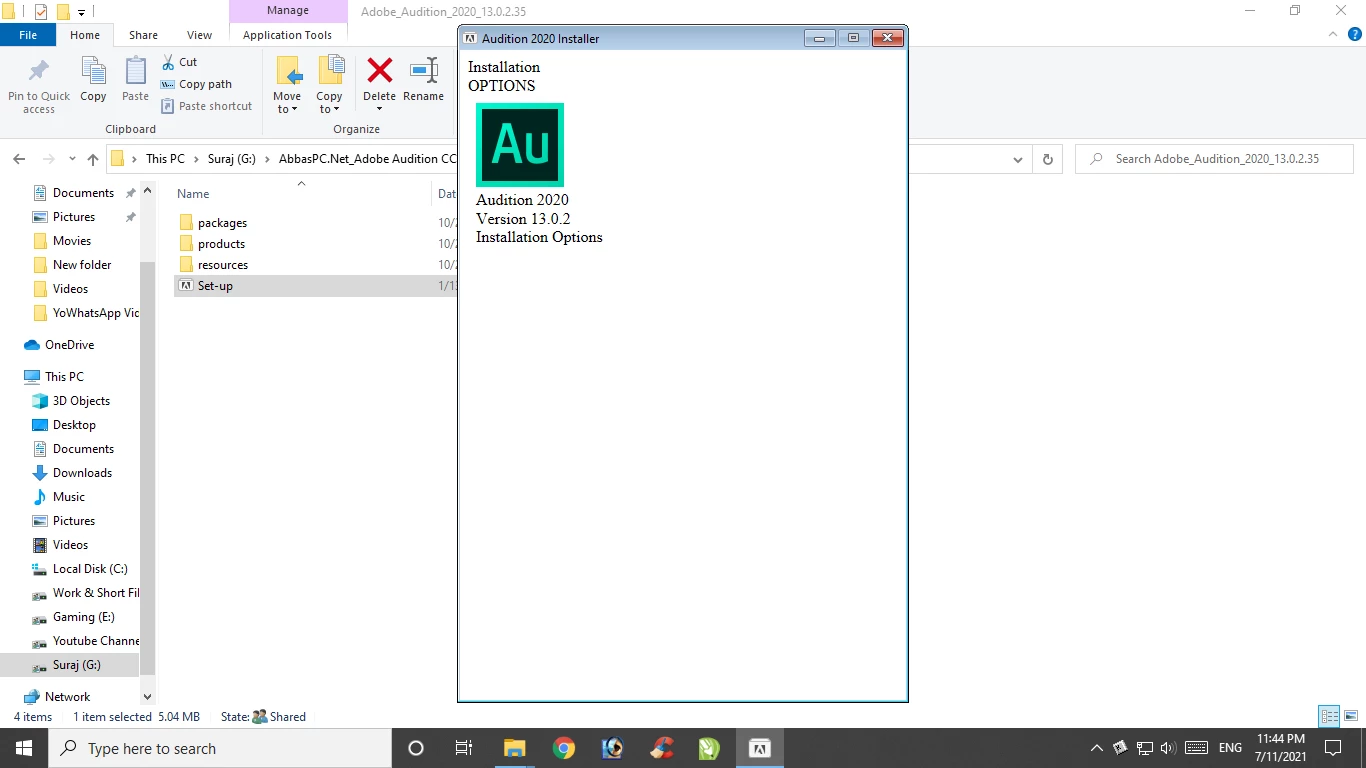Viewport: 1366px width, 768px height.
Task: Go up one folder level with the Up arrow
Action: [93, 159]
